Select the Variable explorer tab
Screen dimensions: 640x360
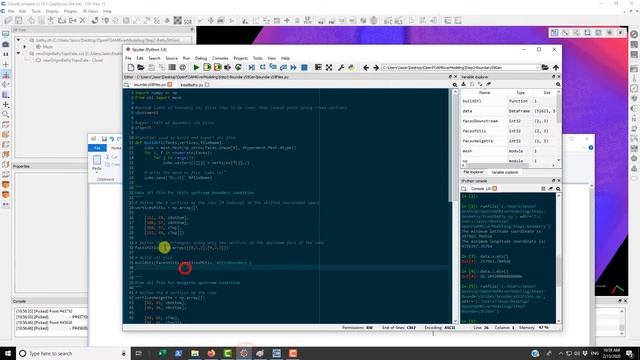pyautogui.click(x=504, y=172)
